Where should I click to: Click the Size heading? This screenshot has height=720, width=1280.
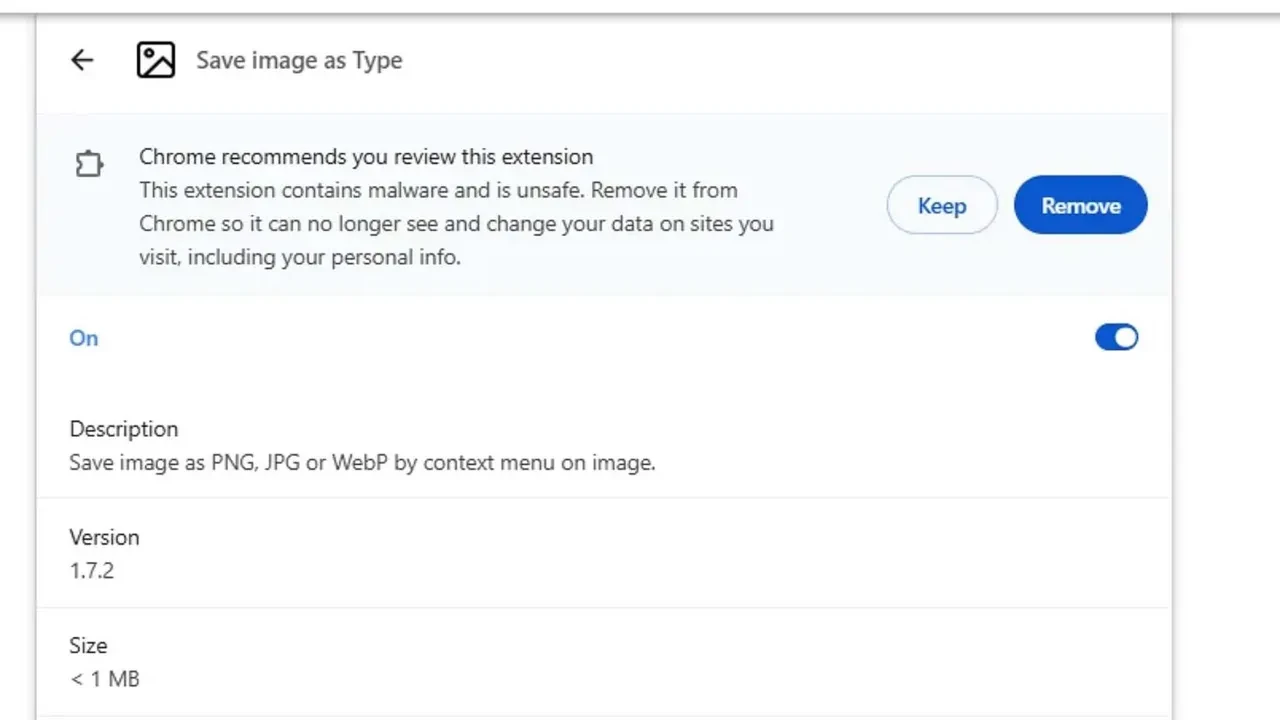coord(88,645)
